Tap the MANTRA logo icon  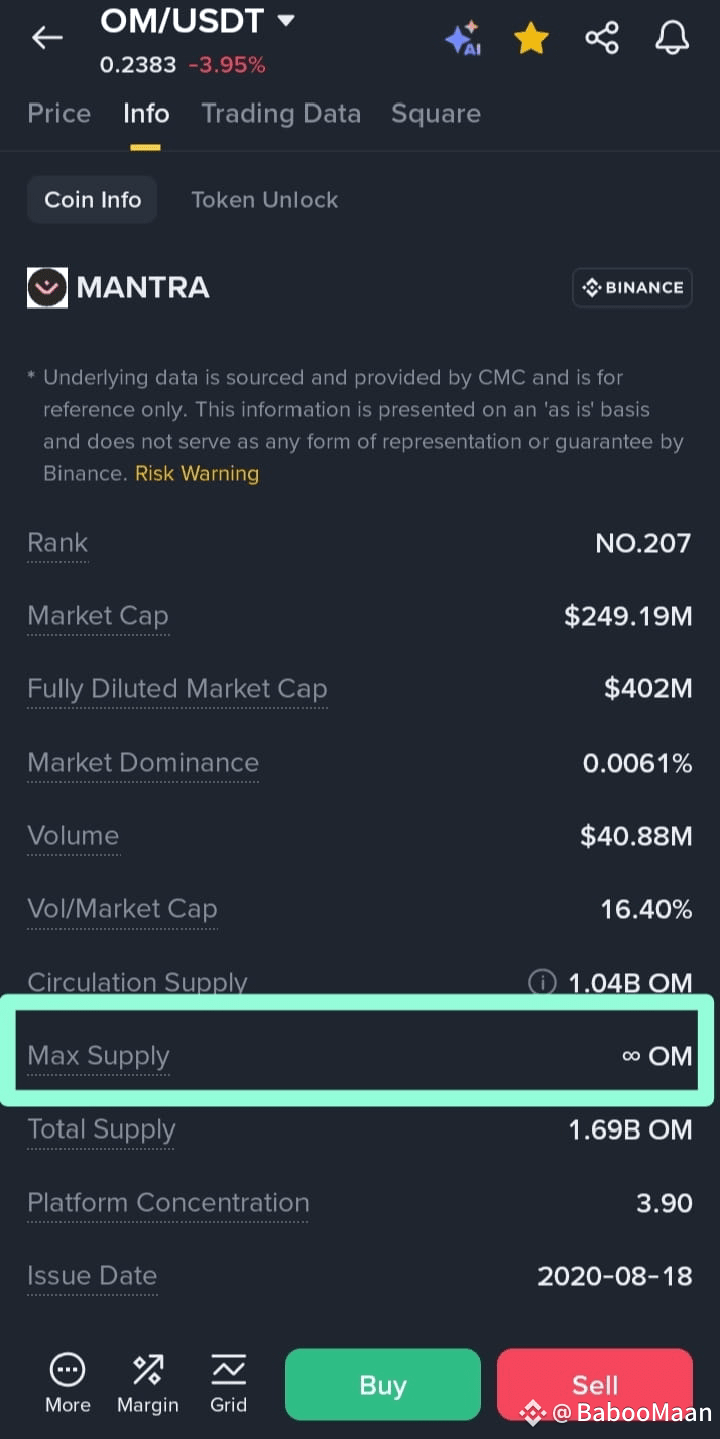click(47, 287)
